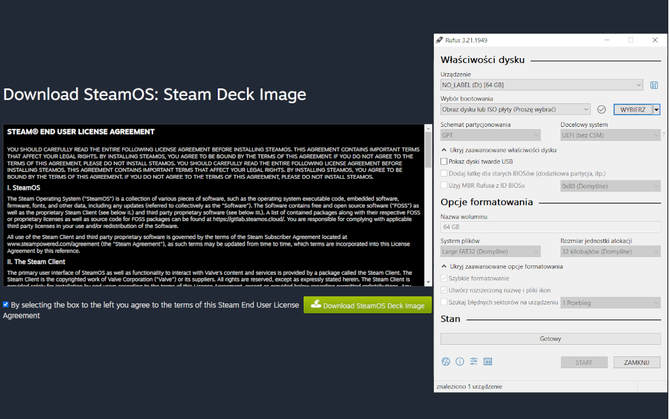Enable Pokaż dyski twarde USB checkbox
Image resolution: width=670 pixels, height=419 pixels.
(444, 161)
